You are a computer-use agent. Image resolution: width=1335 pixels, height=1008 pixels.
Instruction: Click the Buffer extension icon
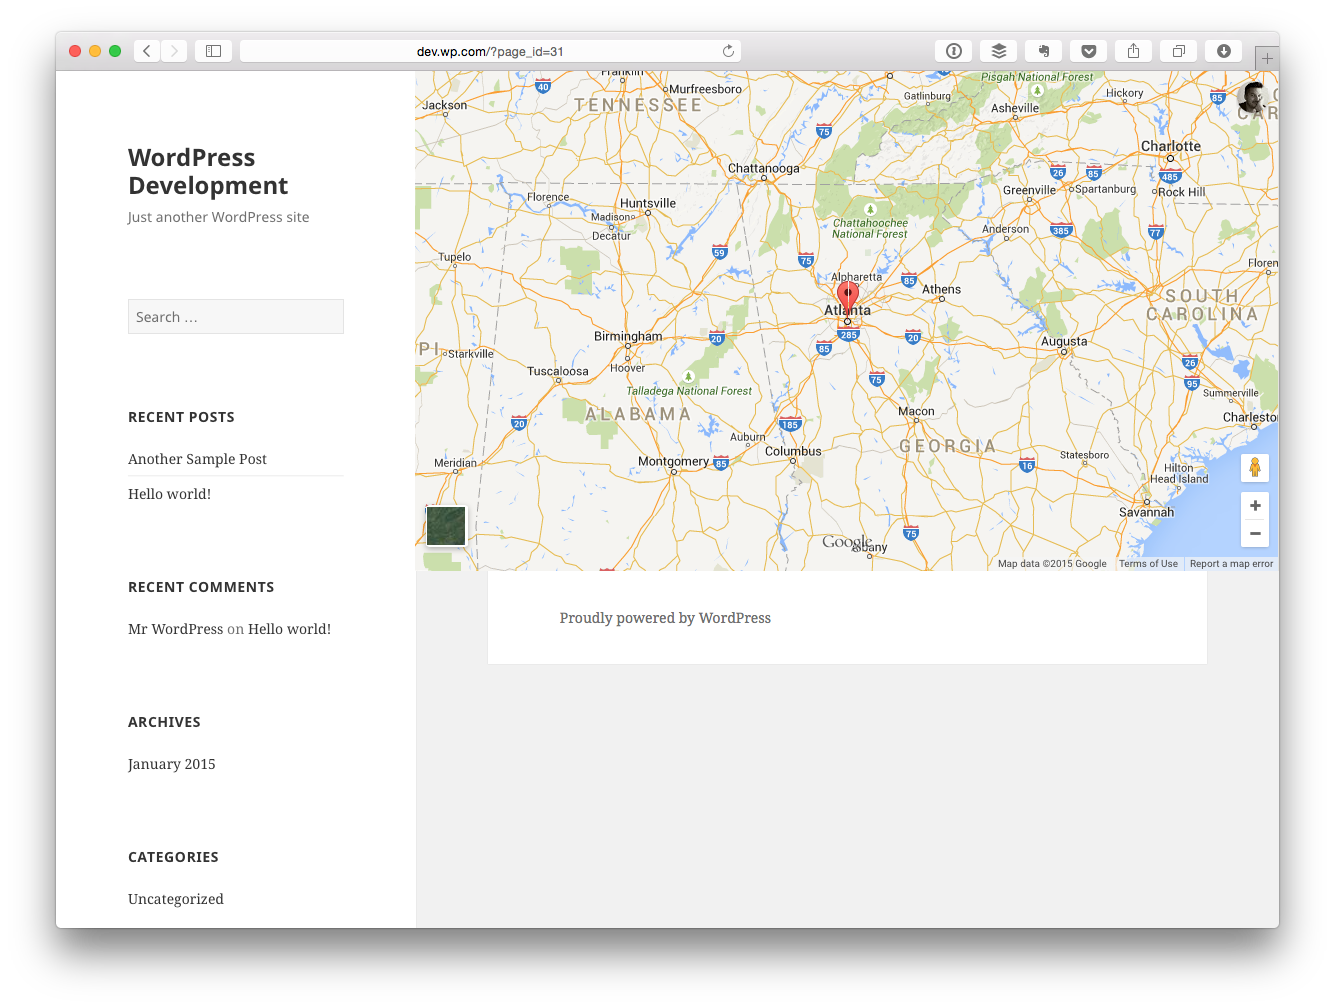click(x=998, y=50)
